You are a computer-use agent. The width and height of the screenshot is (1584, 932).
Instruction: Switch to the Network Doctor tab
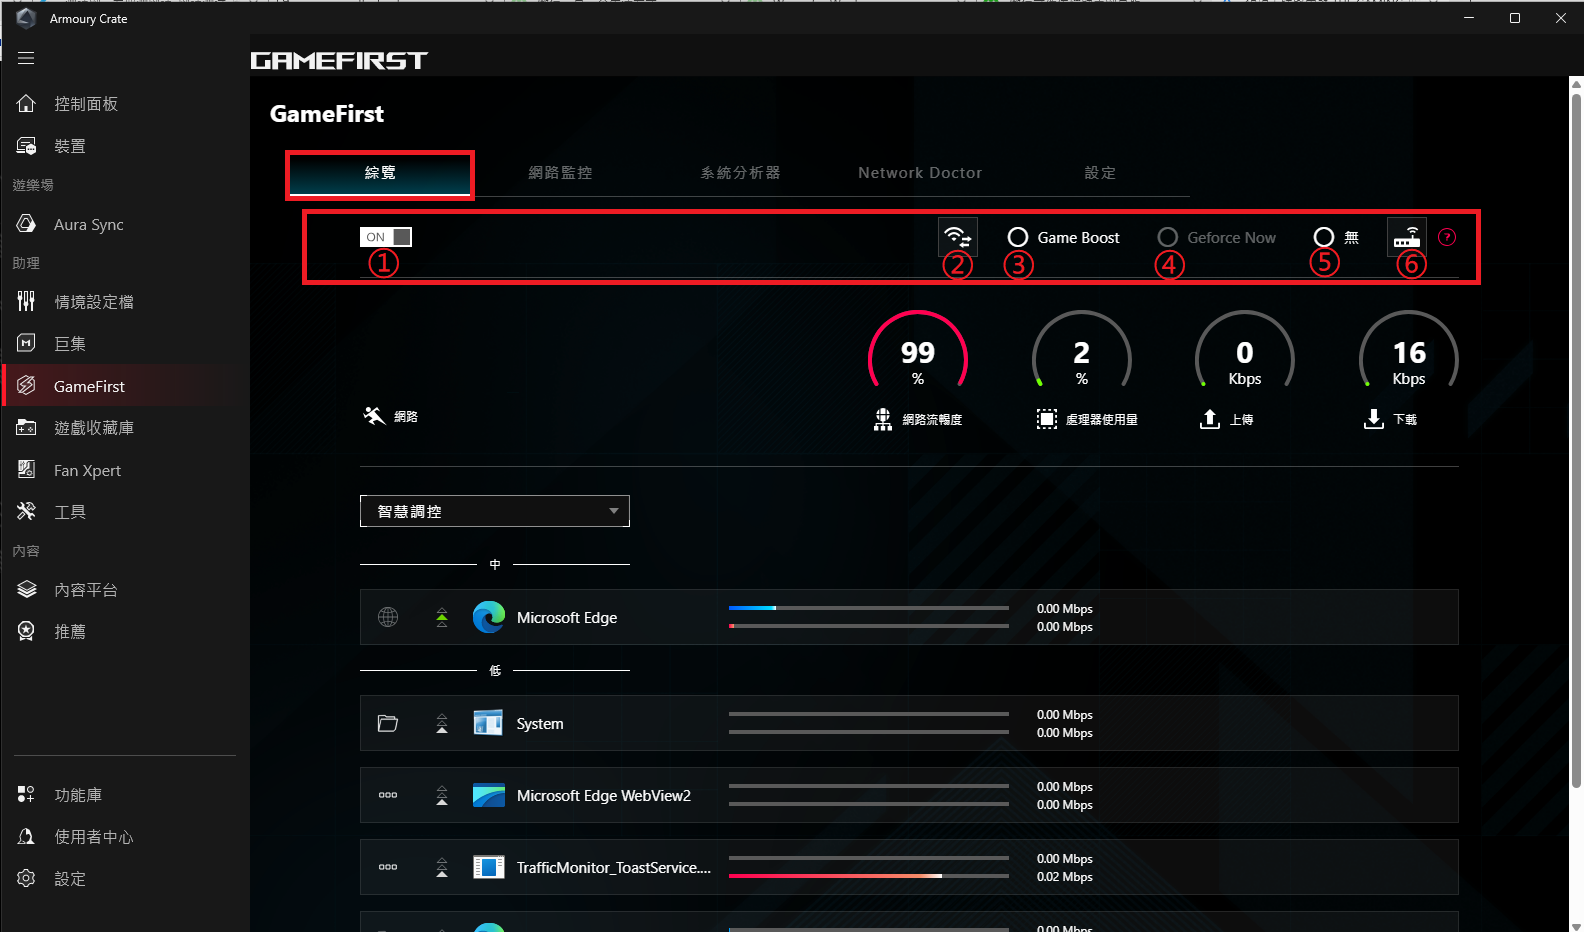pos(920,173)
